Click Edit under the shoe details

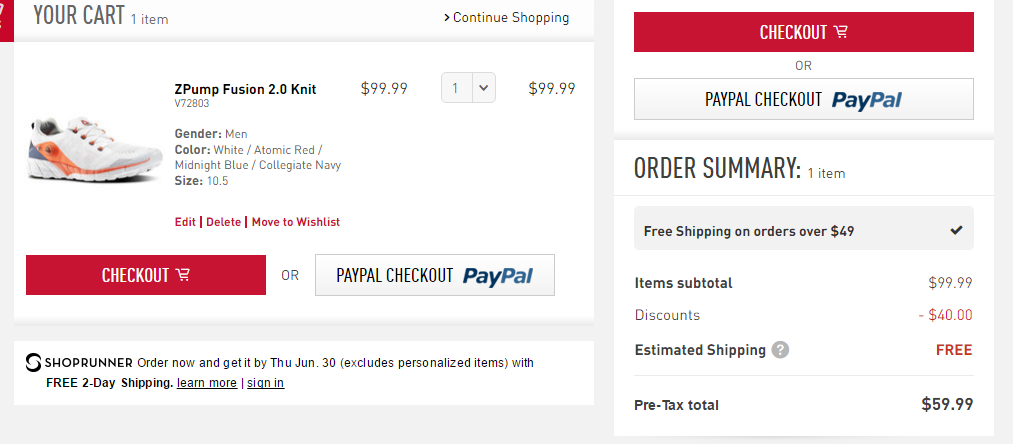tap(185, 222)
